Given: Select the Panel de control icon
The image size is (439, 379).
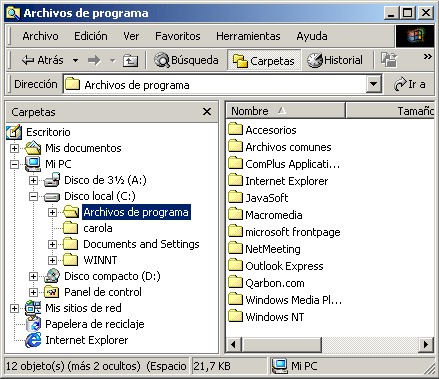Looking at the screenshot, I should tap(52, 292).
